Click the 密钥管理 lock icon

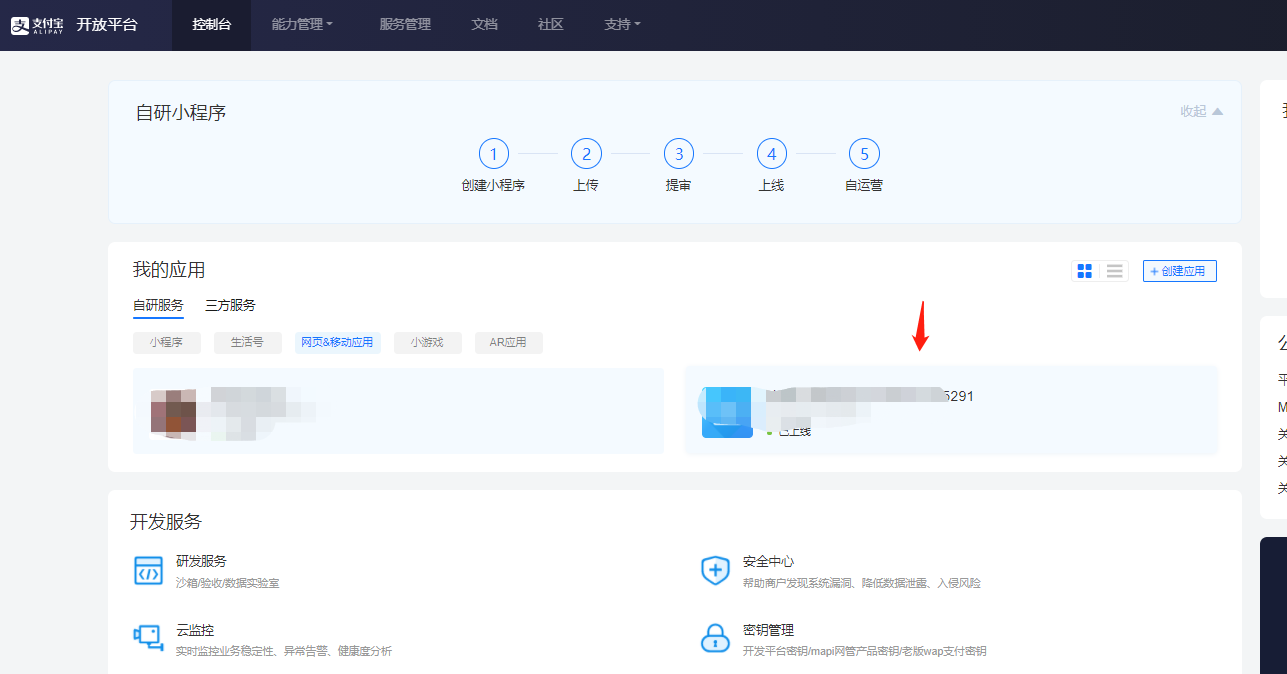[715, 637]
